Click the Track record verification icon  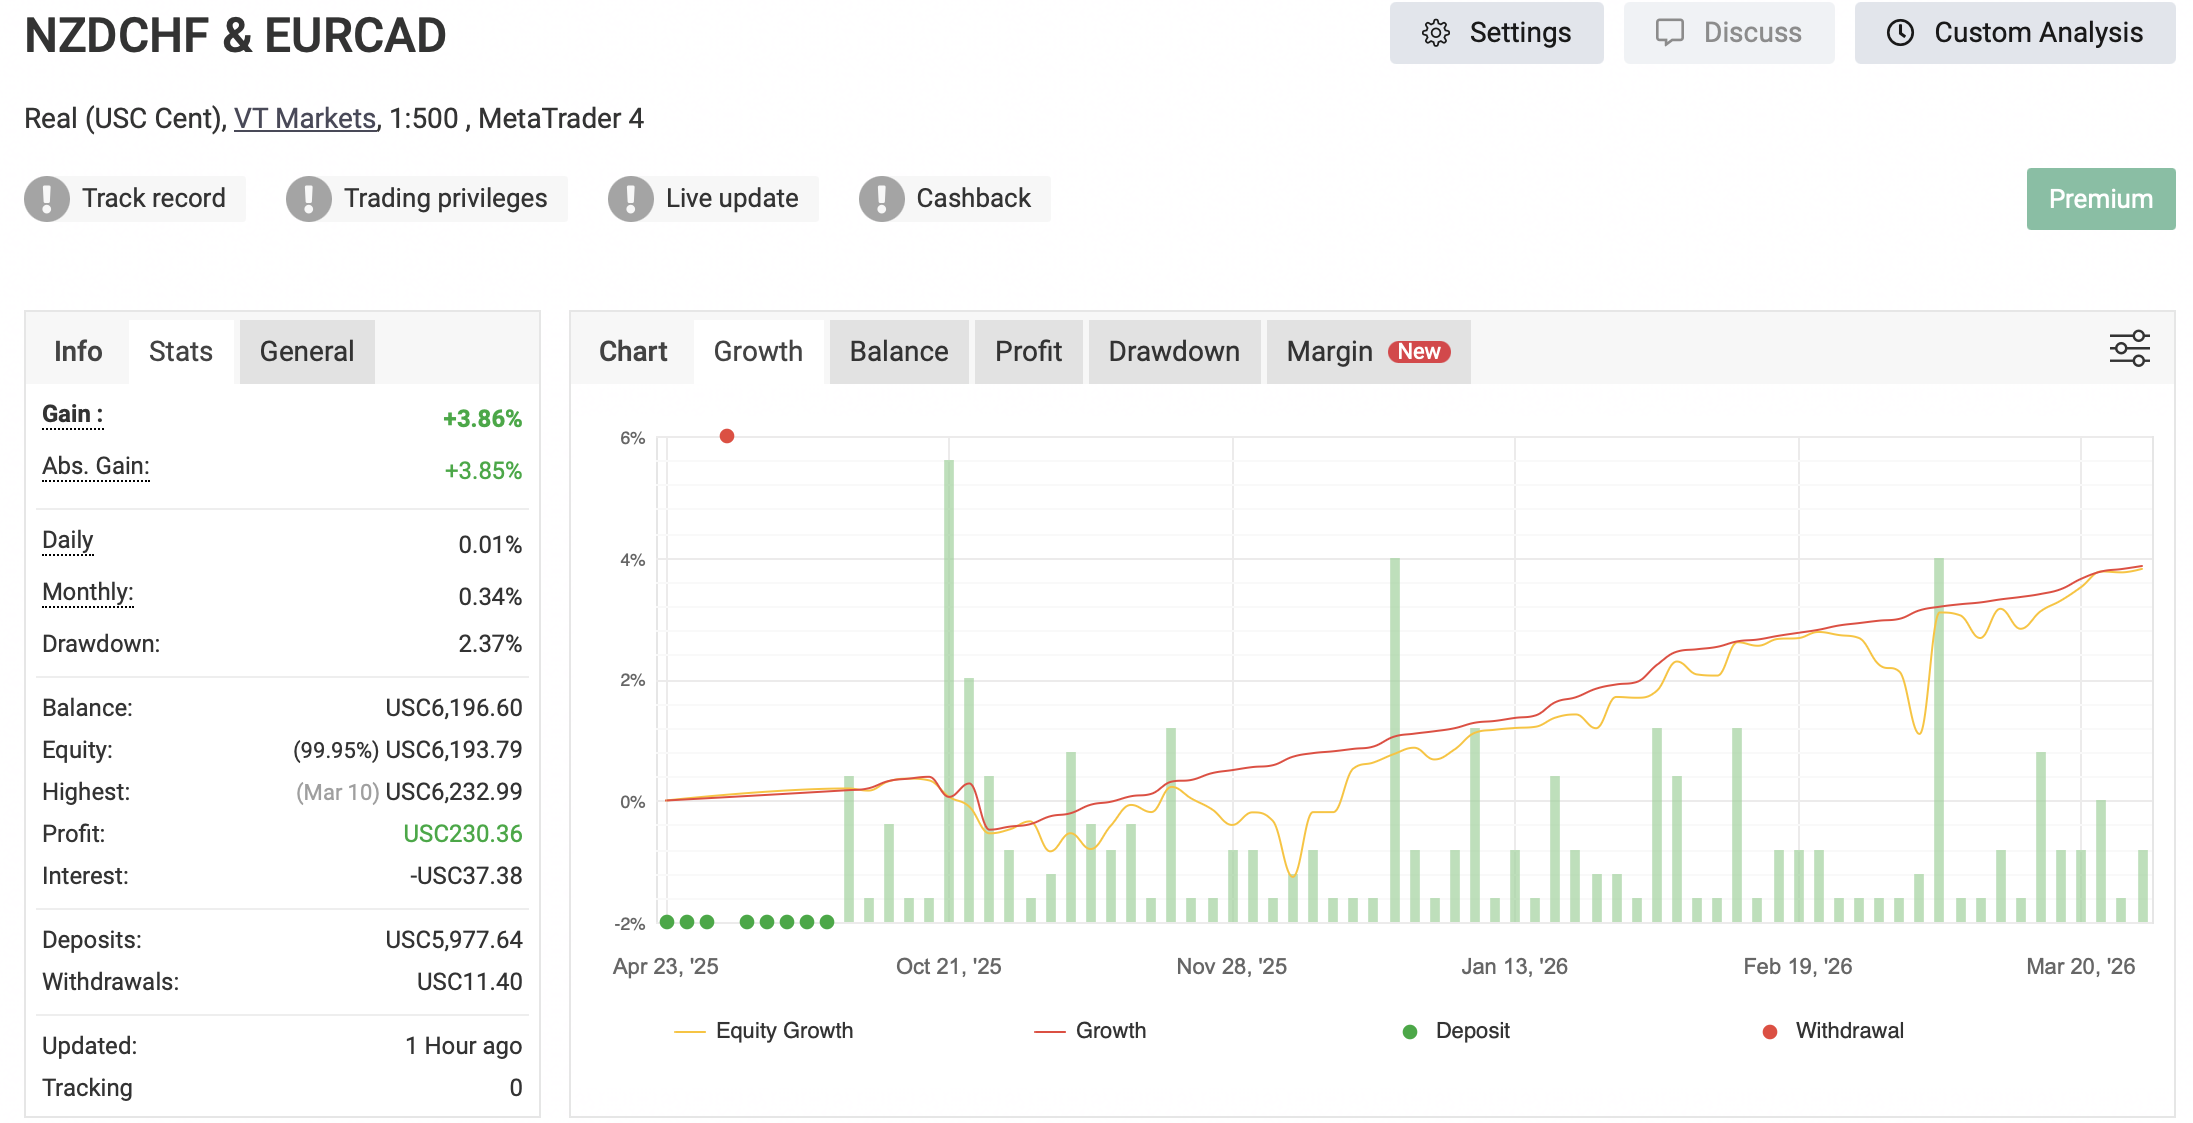[x=48, y=198]
